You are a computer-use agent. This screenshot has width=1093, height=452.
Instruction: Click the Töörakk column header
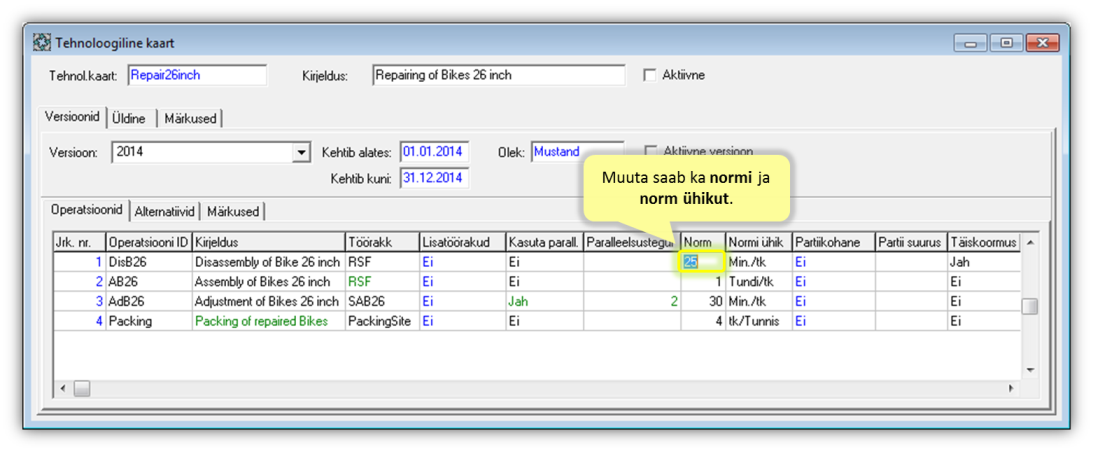(x=381, y=242)
